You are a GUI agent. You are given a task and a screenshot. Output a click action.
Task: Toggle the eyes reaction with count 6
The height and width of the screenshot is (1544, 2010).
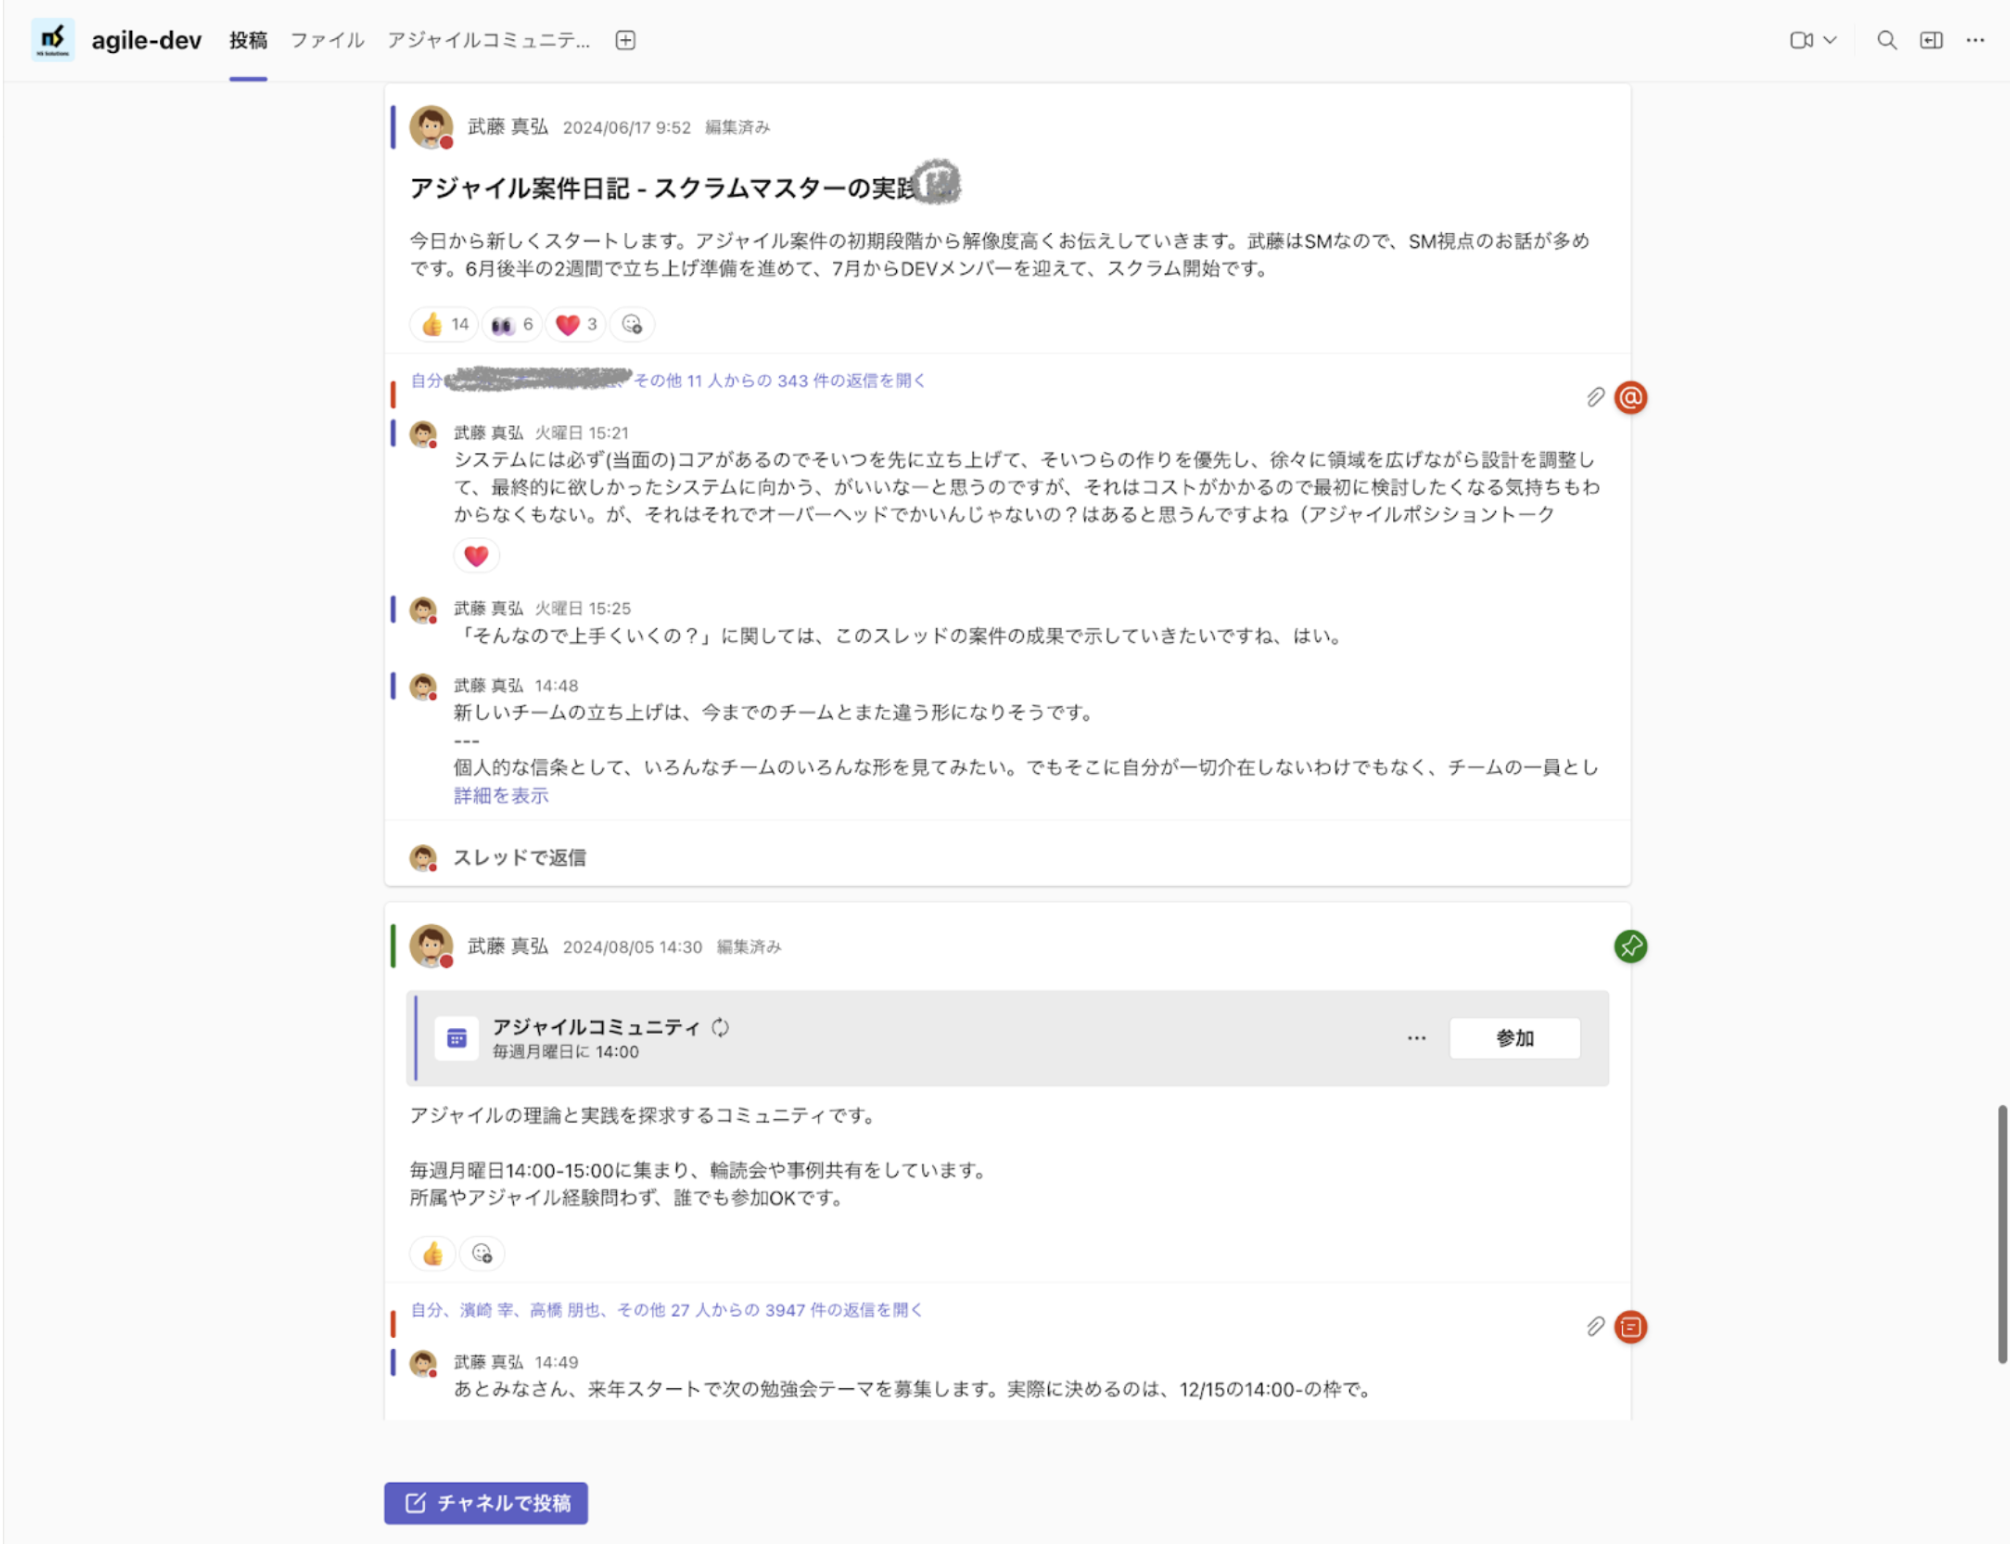point(512,324)
